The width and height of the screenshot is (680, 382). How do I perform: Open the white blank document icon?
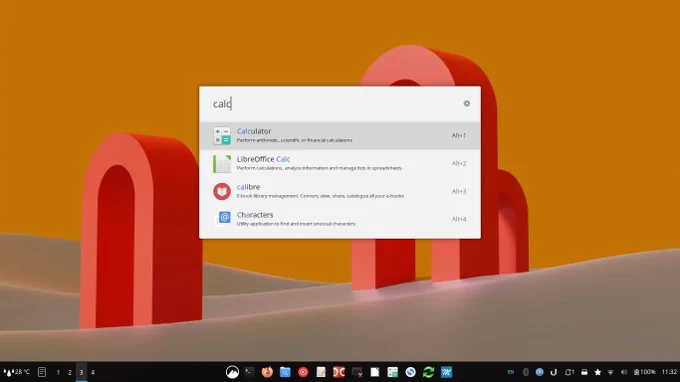pyautogui.click(x=375, y=372)
